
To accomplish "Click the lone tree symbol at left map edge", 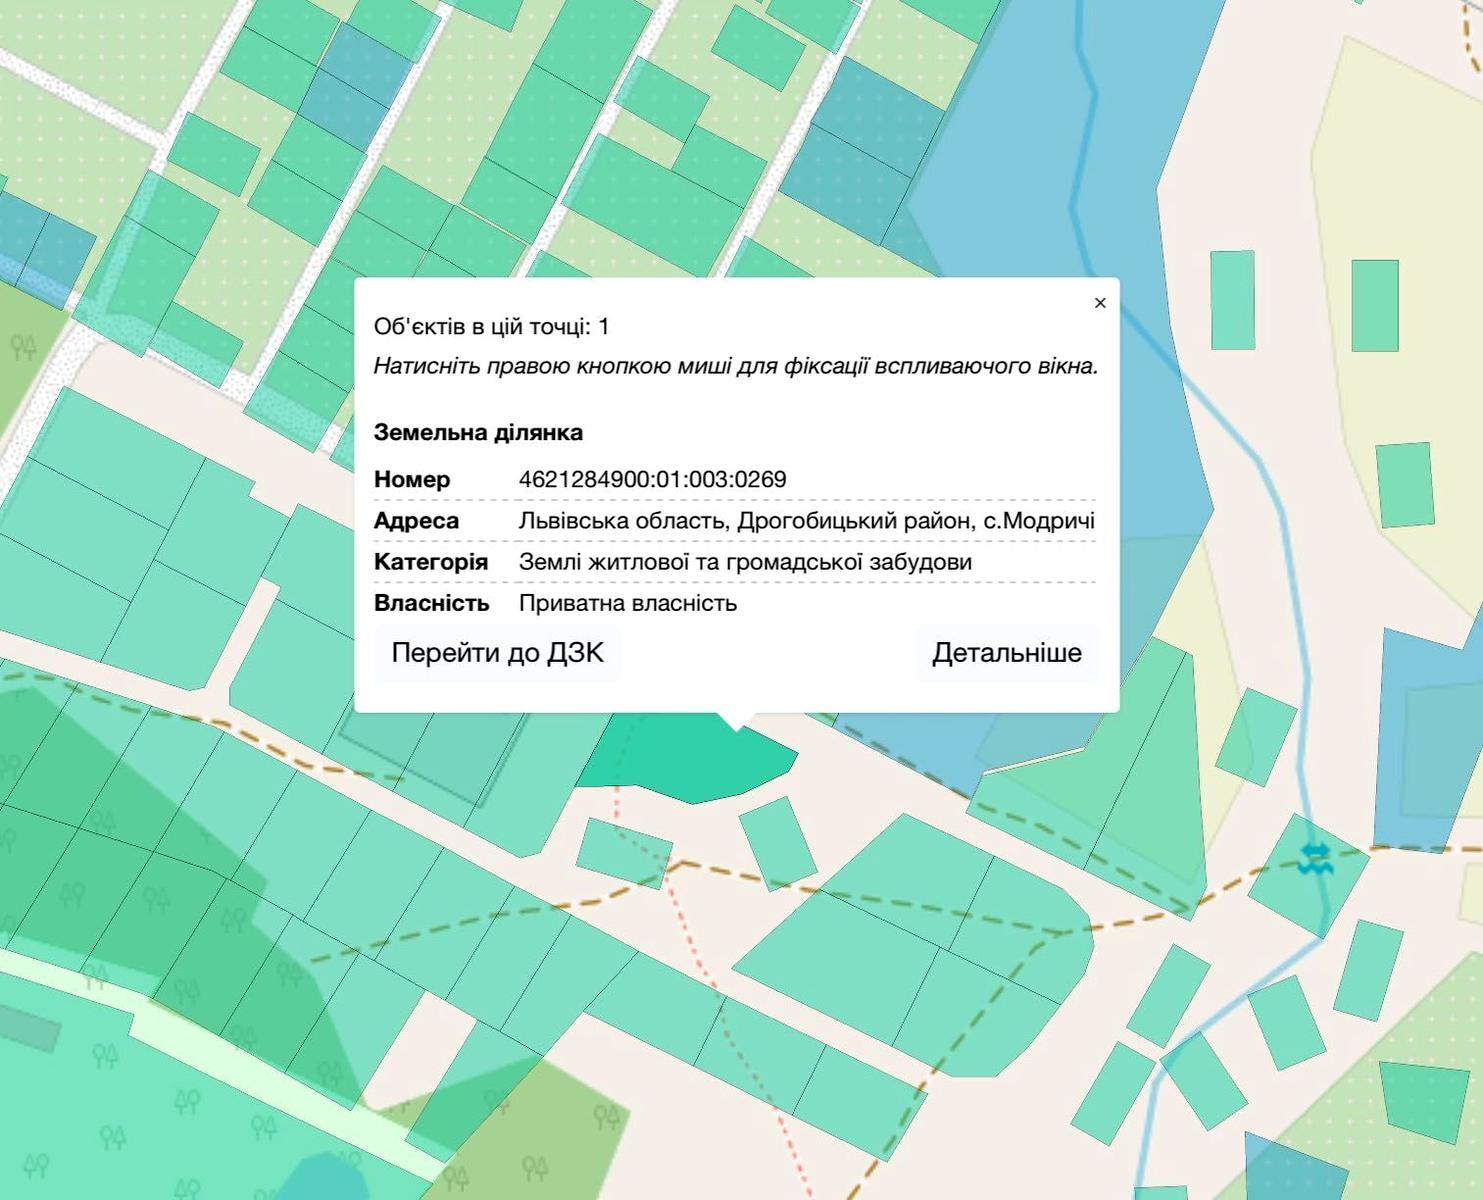I will coord(24,346).
